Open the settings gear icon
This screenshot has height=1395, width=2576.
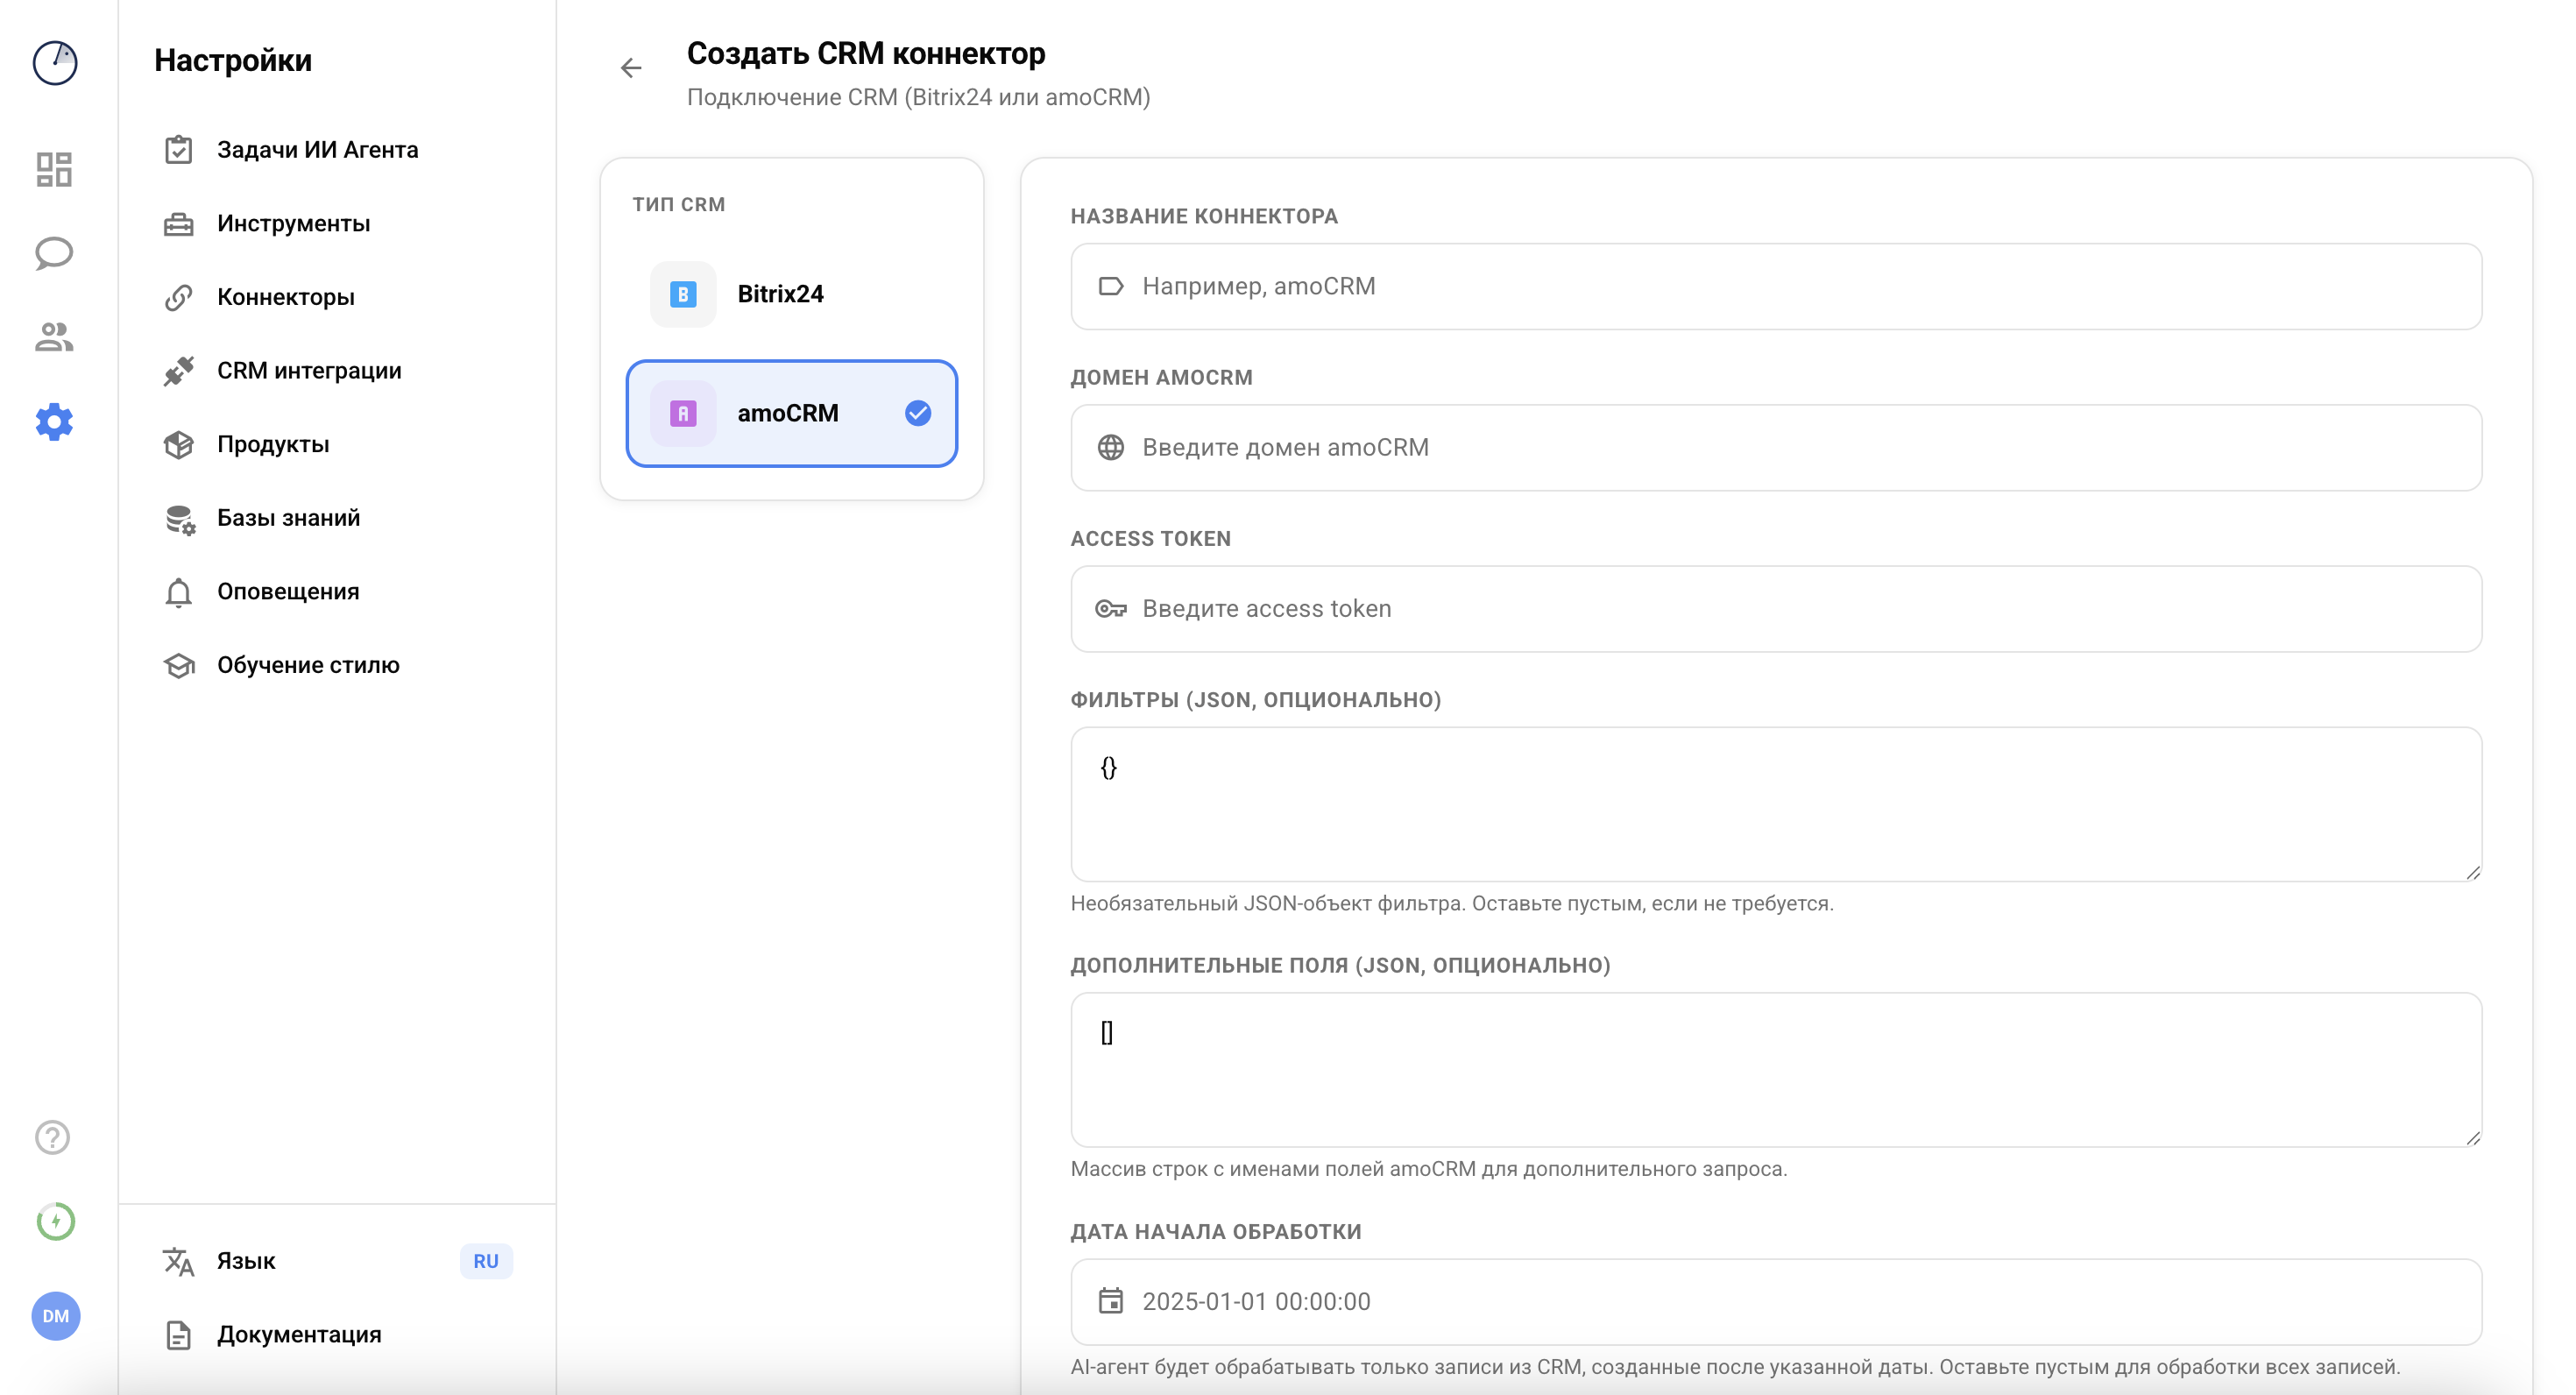click(x=55, y=422)
